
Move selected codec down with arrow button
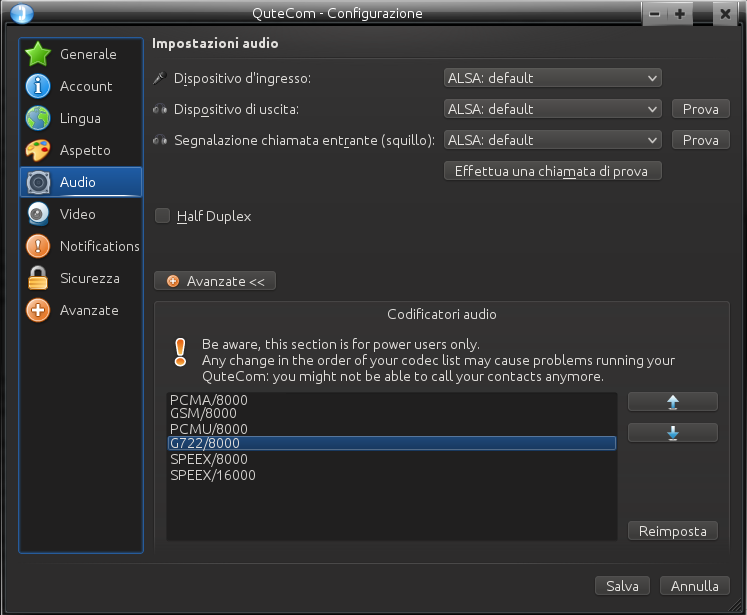(x=672, y=433)
